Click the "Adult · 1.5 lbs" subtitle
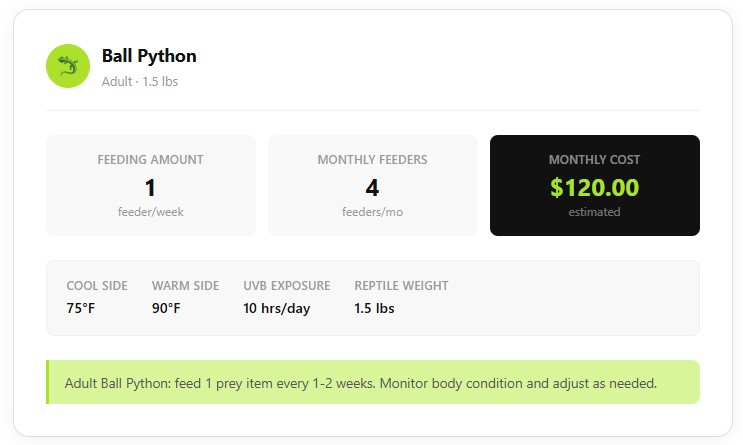Image resolution: width=743 pixels, height=445 pixels. click(x=140, y=81)
